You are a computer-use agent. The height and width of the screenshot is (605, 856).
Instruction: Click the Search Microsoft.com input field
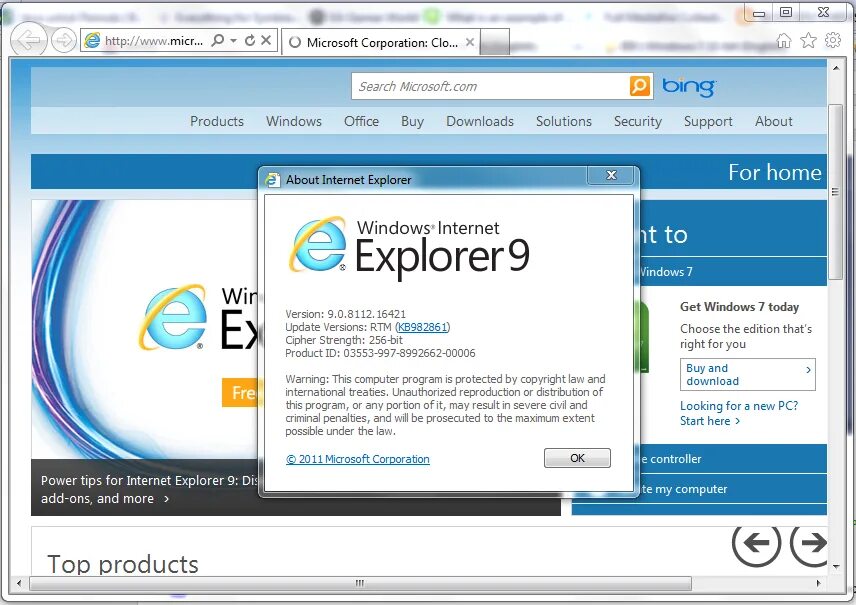coord(491,86)
